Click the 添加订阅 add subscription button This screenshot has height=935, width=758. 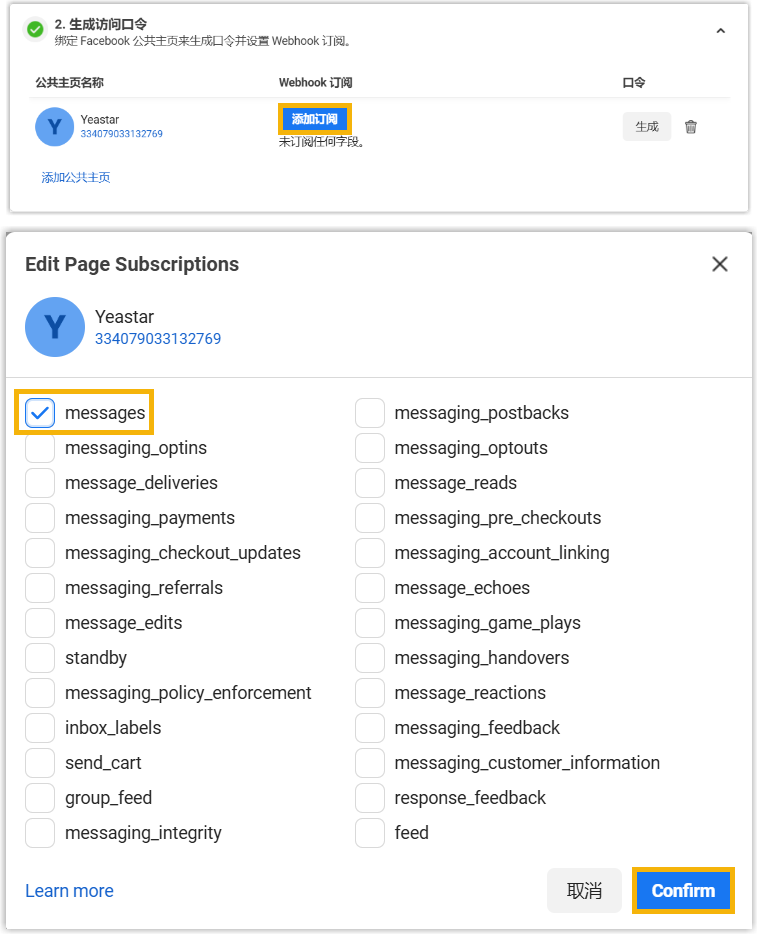coord(314,120)
